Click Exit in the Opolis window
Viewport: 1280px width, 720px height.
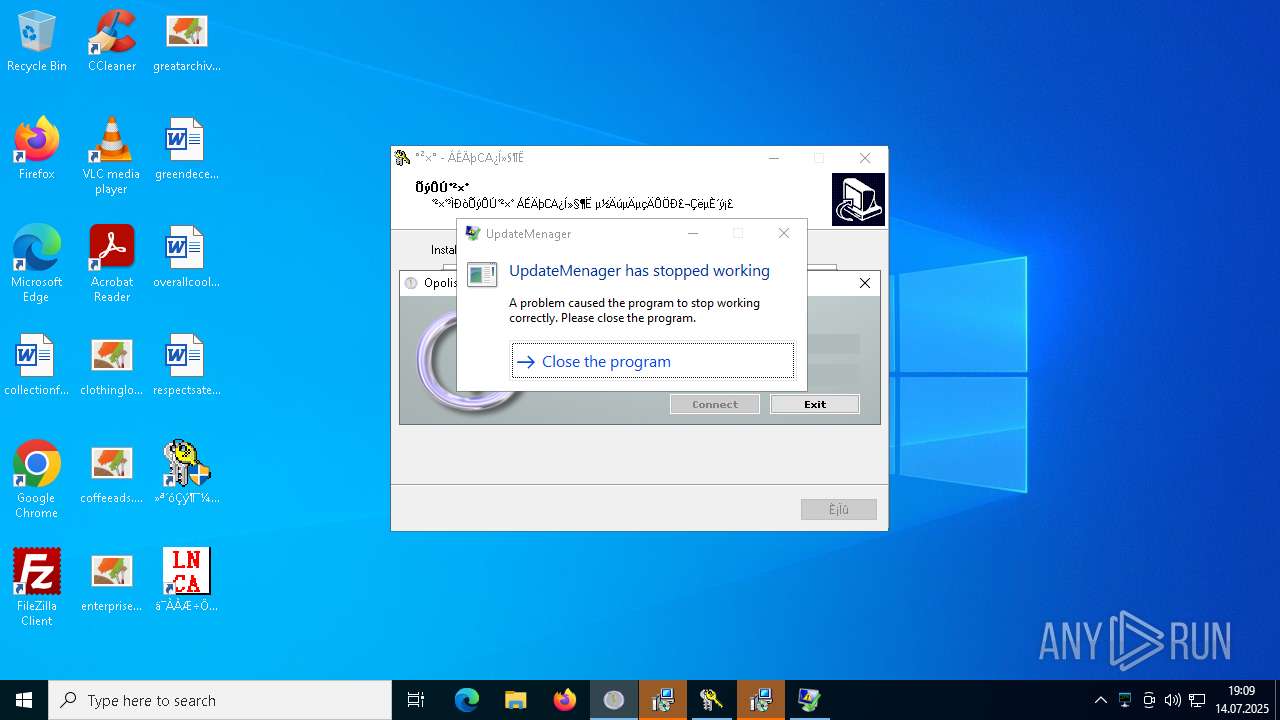click(x=815, y=404)
